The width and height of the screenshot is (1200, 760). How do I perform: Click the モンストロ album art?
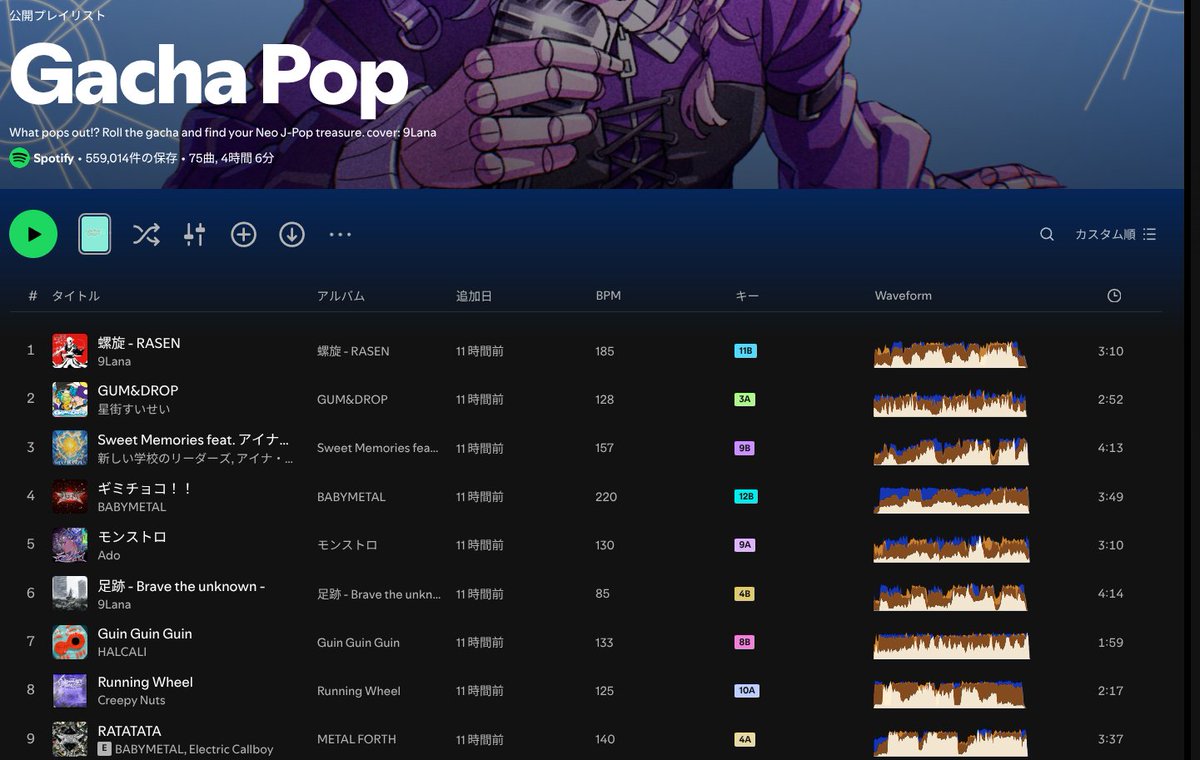(x=70, y=545)
